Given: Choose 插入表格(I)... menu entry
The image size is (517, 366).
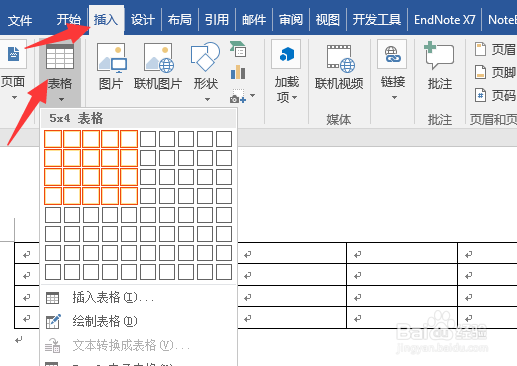Looking at the screenshot, I should pyautogui.click(x=138, y=297).
